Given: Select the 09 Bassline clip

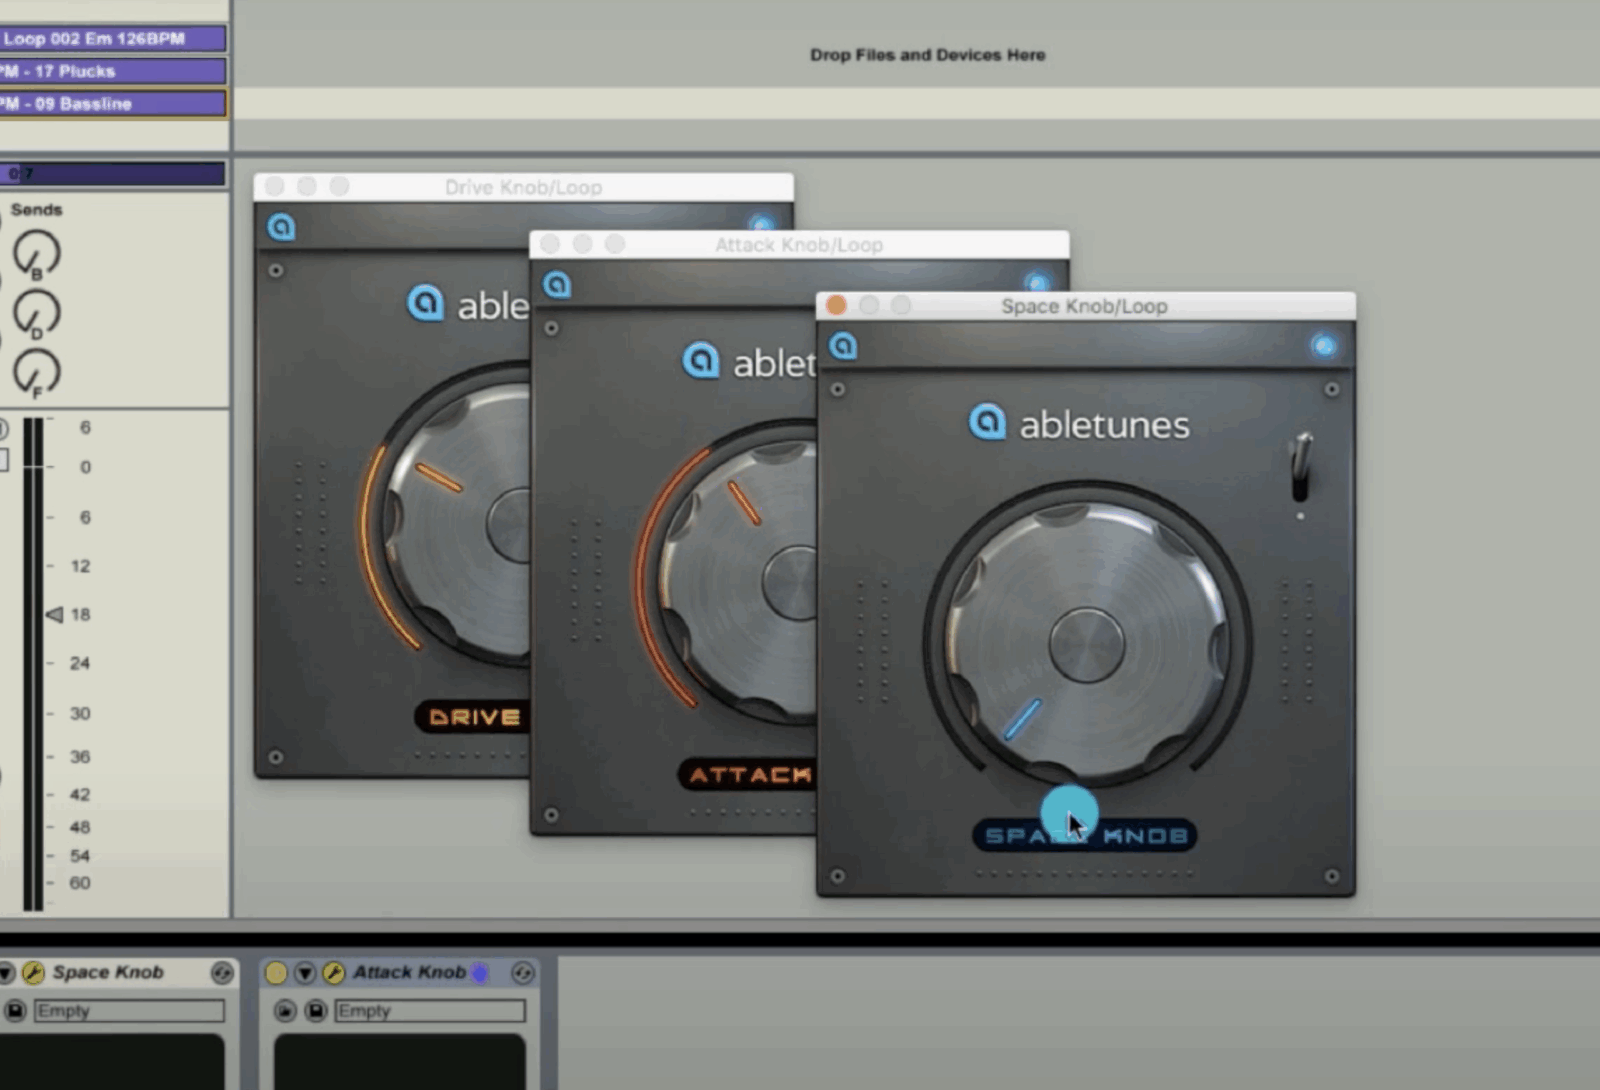Looking at the screenshot, I should click(112, 104).
